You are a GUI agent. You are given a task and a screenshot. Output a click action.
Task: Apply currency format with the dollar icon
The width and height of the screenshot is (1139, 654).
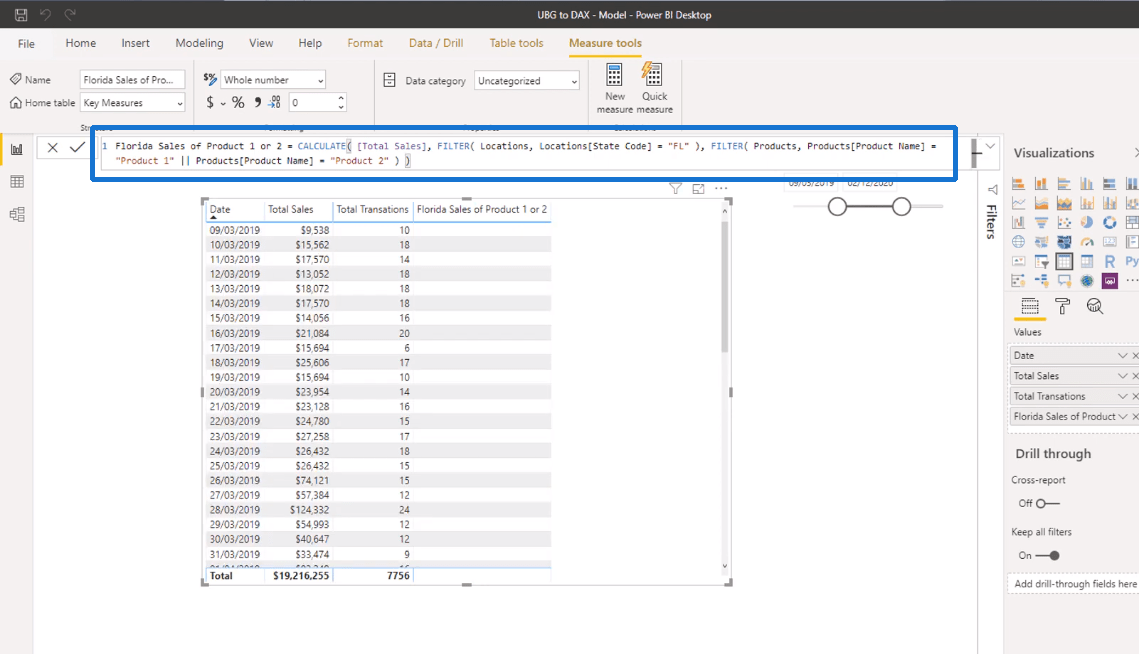[x=210, y=102]
